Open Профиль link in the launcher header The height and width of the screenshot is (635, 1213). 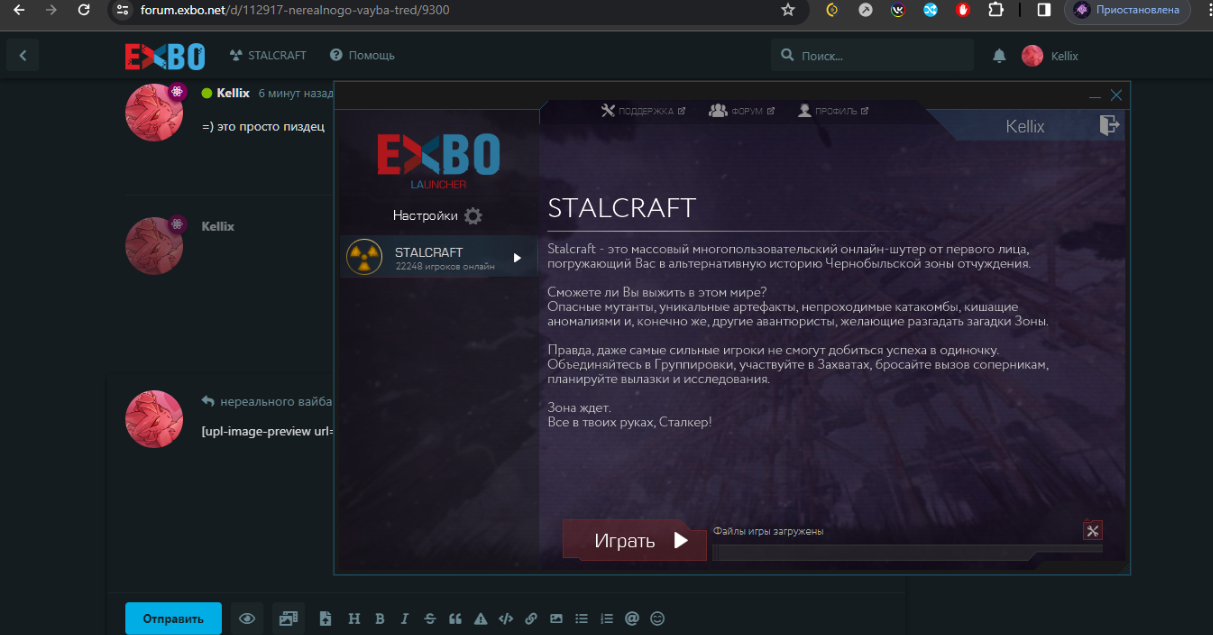pyautogui.click(x=833, y=111)
